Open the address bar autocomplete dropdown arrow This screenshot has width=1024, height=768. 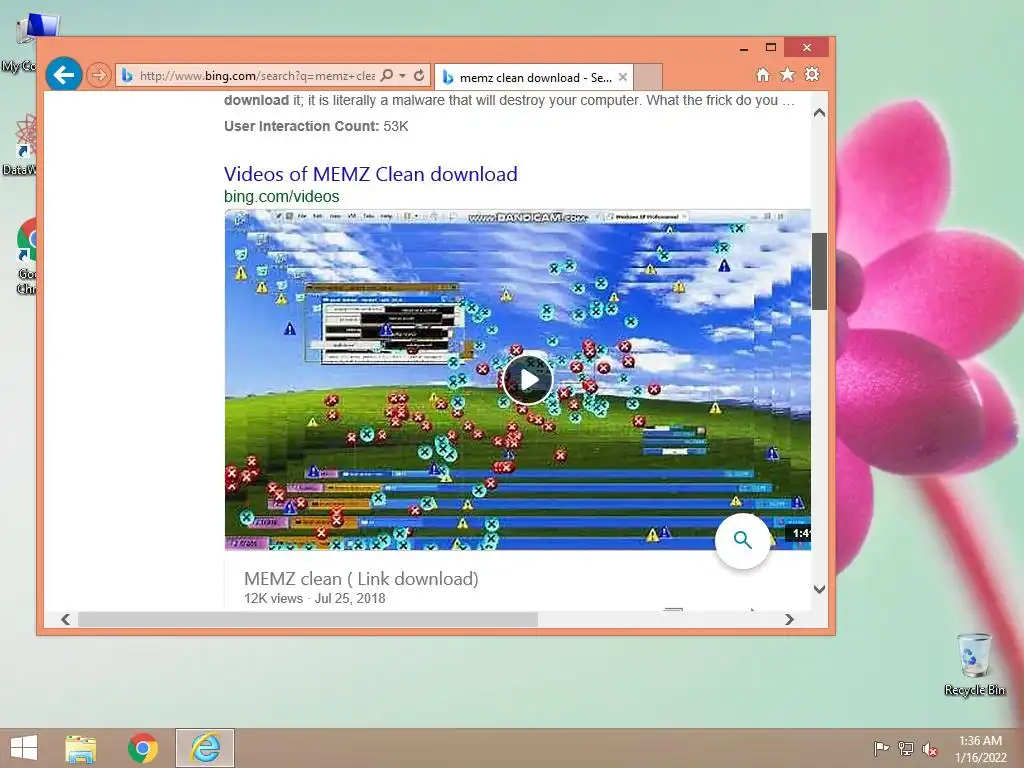pyautogui.click(x=403, y=76)
